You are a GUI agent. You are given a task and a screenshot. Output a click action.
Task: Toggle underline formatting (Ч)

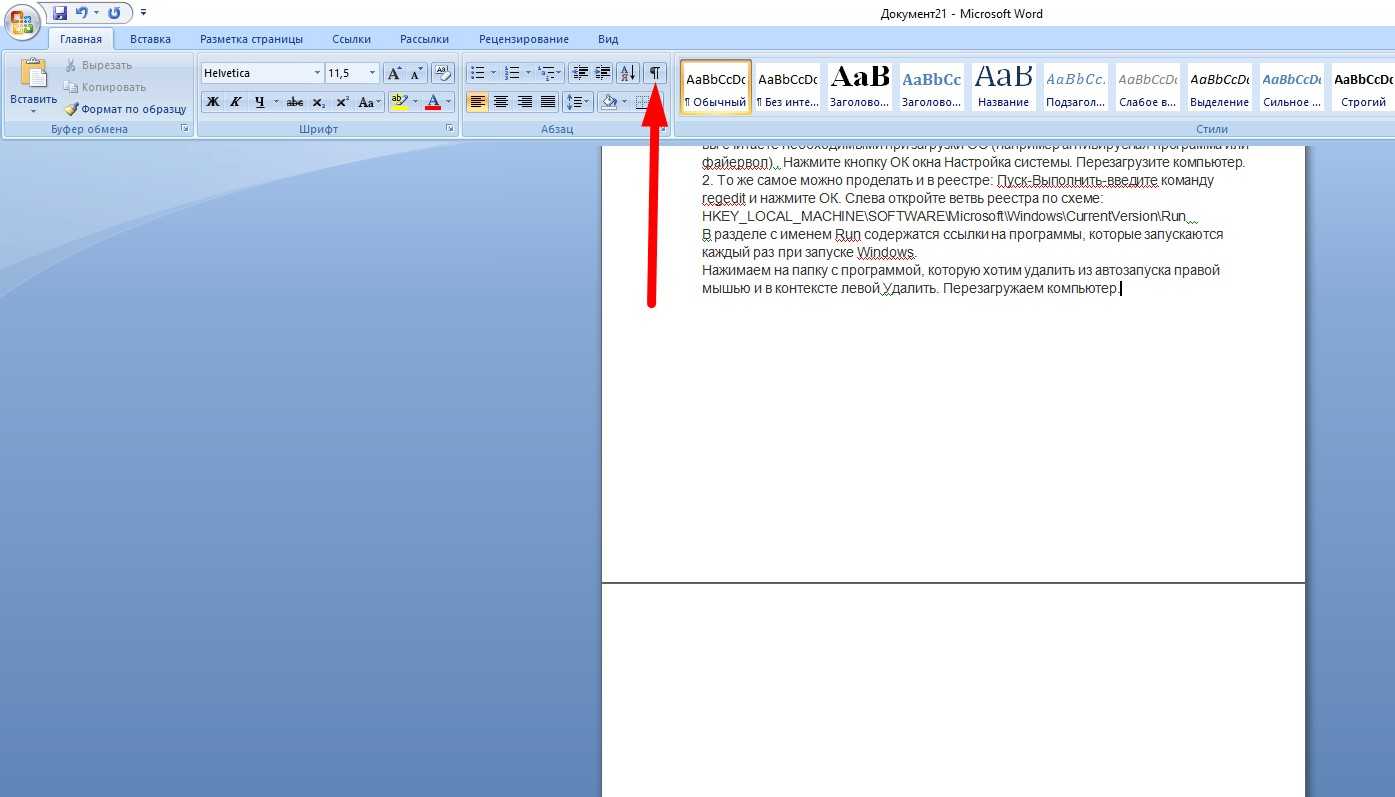click(x=259, y=102)
